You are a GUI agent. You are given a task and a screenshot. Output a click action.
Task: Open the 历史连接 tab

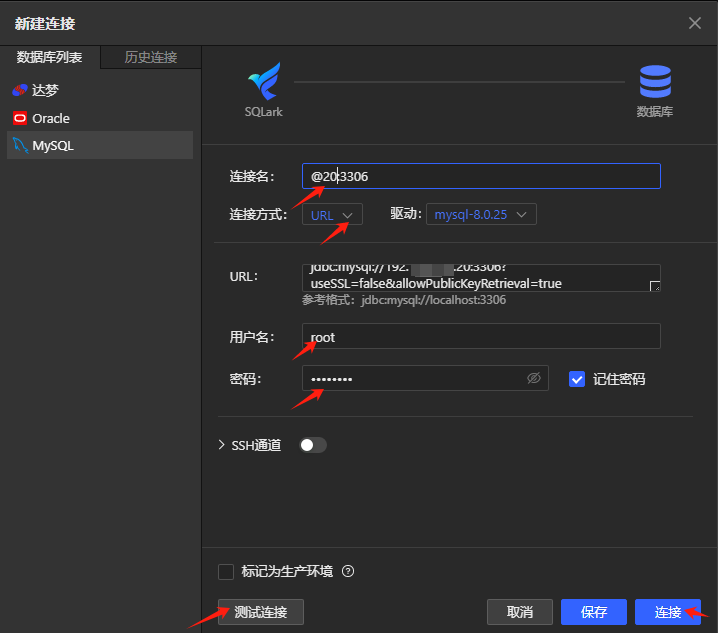pos(151,57)
